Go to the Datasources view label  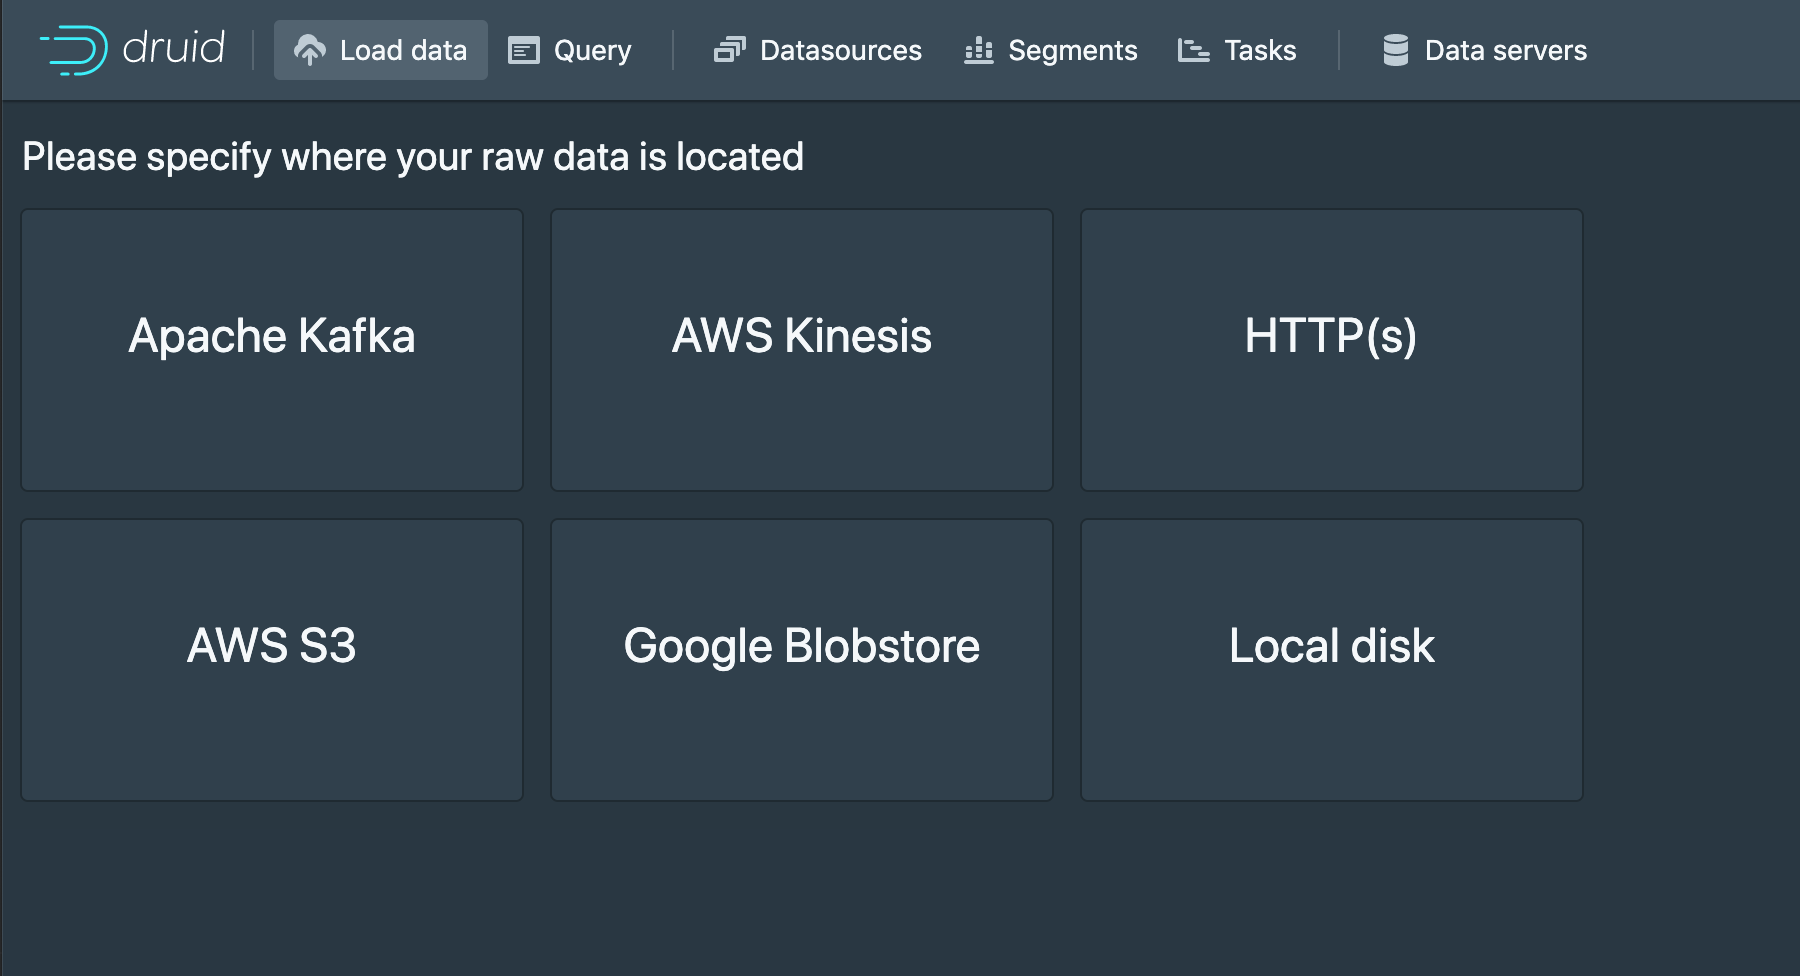pyautogui.click(x=841, y=50)
